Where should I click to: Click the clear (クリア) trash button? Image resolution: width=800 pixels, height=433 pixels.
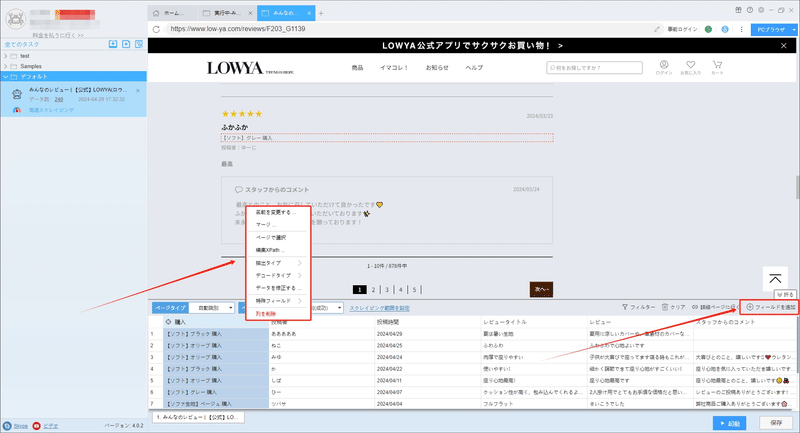pyautogui.click(x=673, y=307)
